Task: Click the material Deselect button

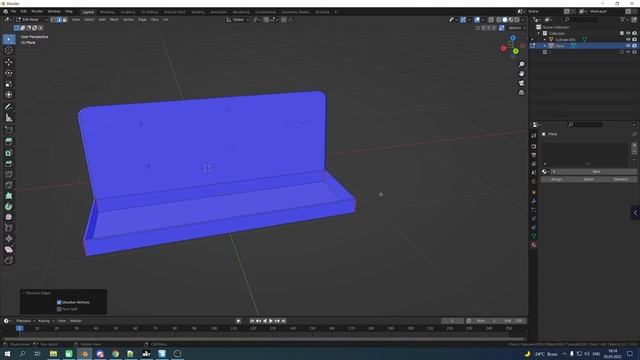Action: (x=621, y=179)
